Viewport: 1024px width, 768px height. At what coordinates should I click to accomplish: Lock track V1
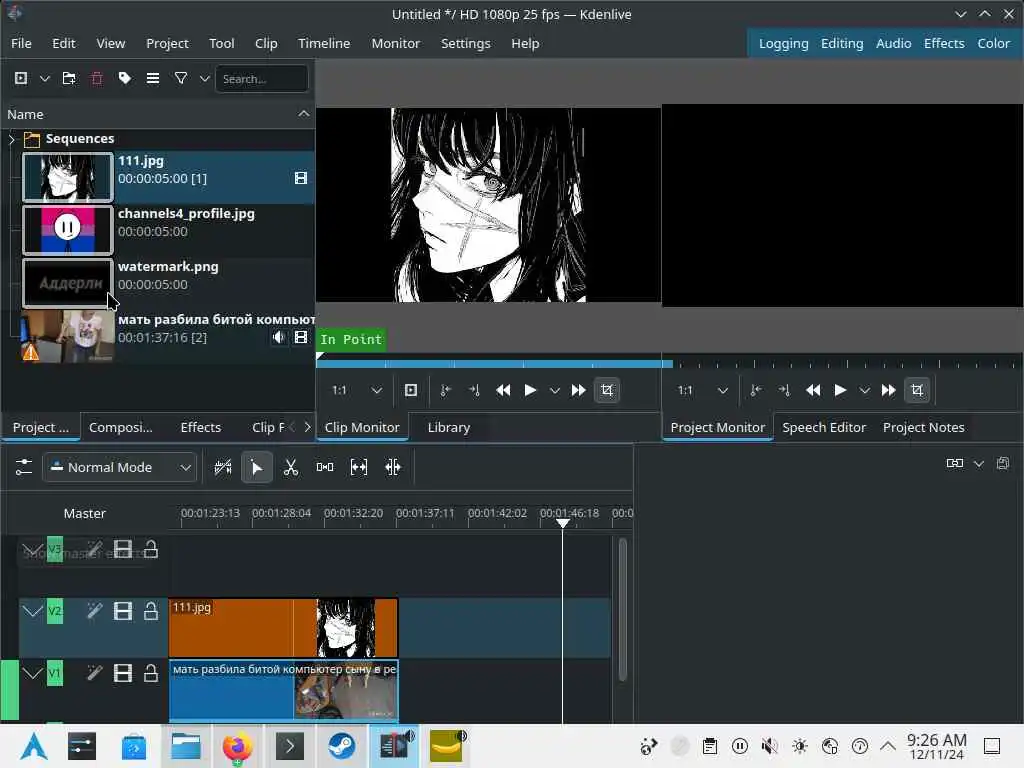151,673
